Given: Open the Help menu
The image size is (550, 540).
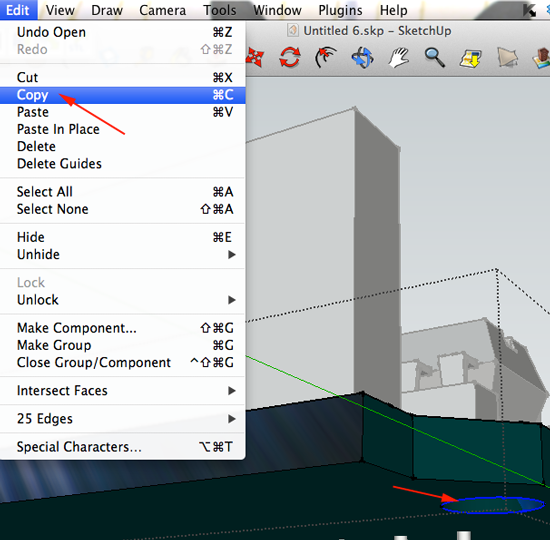Looking at the screenshot, I should click(x=394, y=10).
